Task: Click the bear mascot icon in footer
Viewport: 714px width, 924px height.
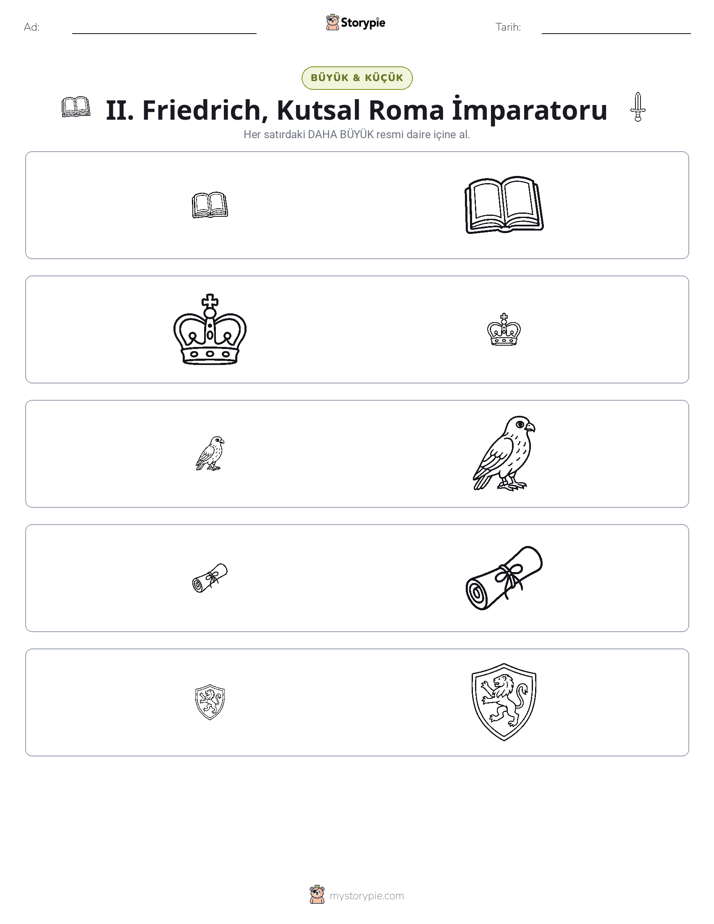Action: pyautogui.click(x=317, y=895)
